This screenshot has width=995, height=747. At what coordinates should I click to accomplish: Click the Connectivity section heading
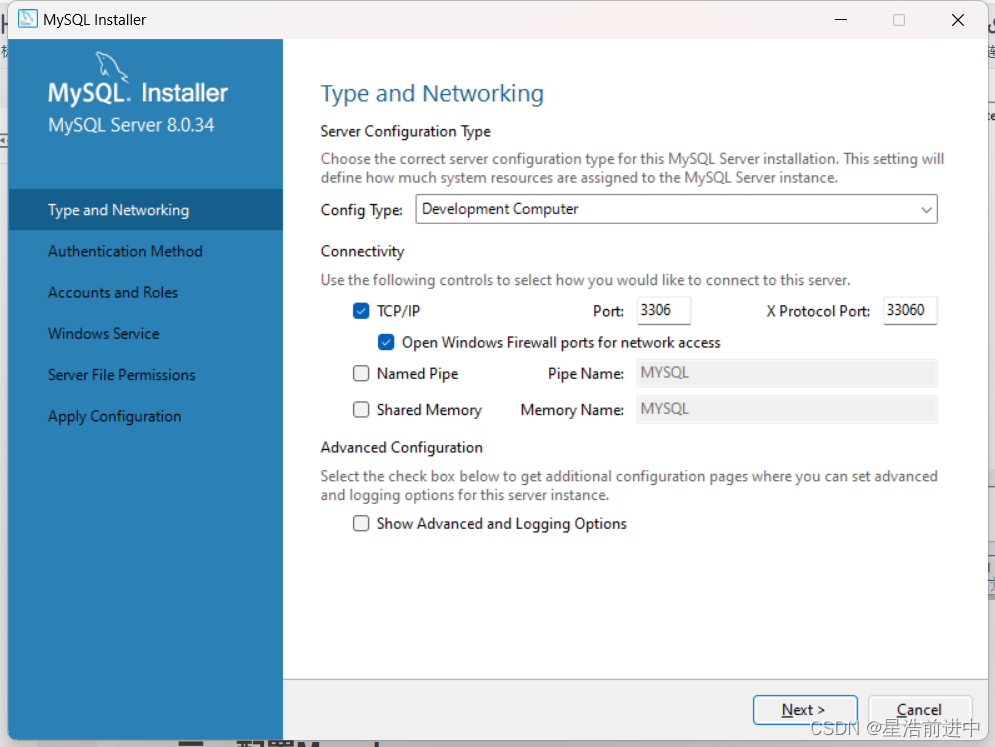click(x=362, y=251)
